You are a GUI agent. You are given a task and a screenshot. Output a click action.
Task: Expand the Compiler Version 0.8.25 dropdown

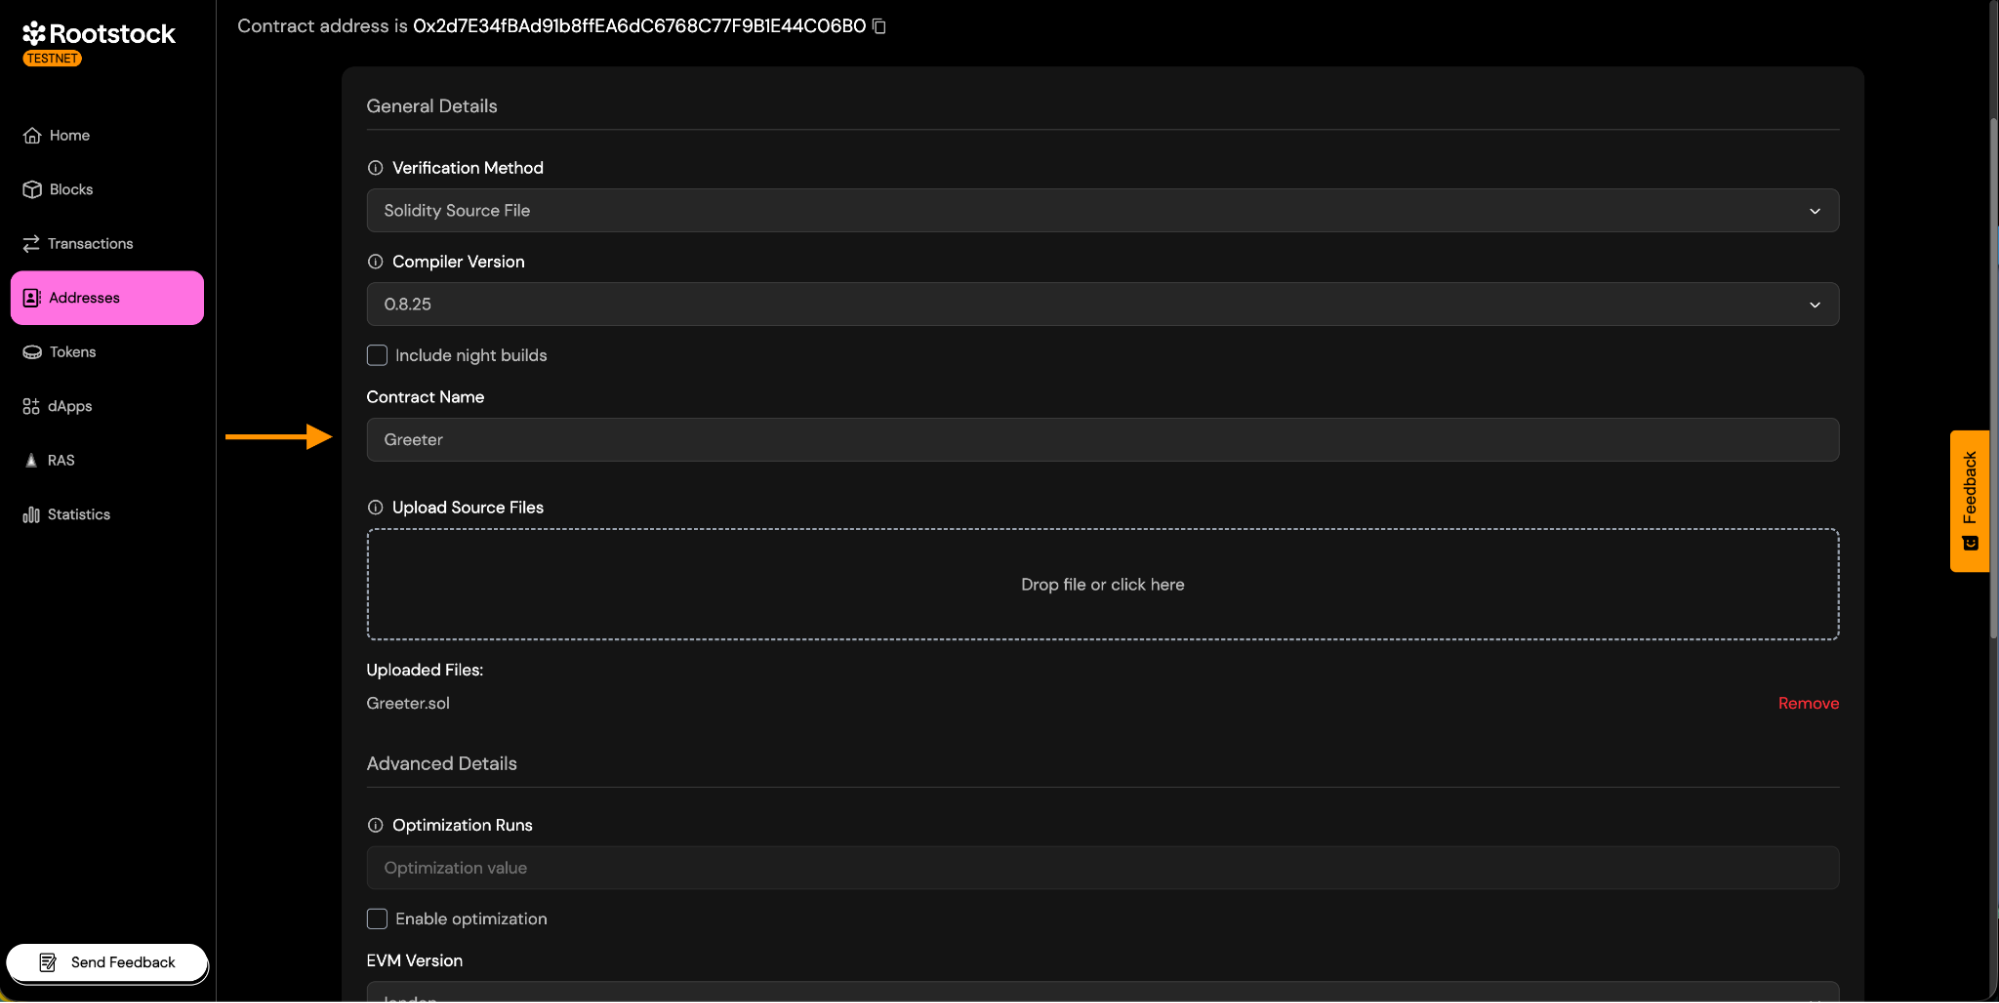click(1101, 305)
